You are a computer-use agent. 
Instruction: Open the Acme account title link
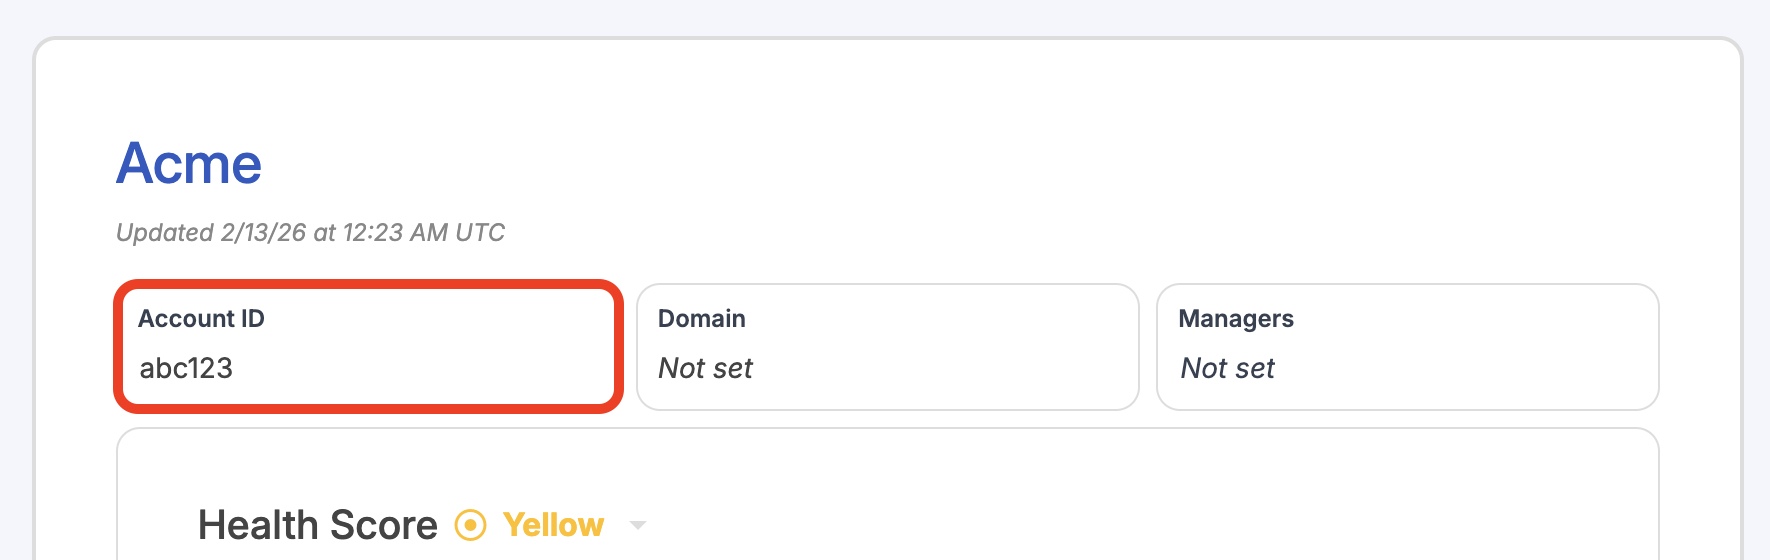point(189,163)
